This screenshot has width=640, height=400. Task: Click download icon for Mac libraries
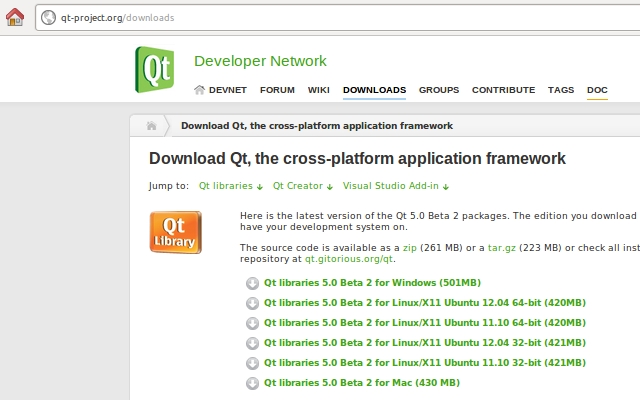click(252, 383)
